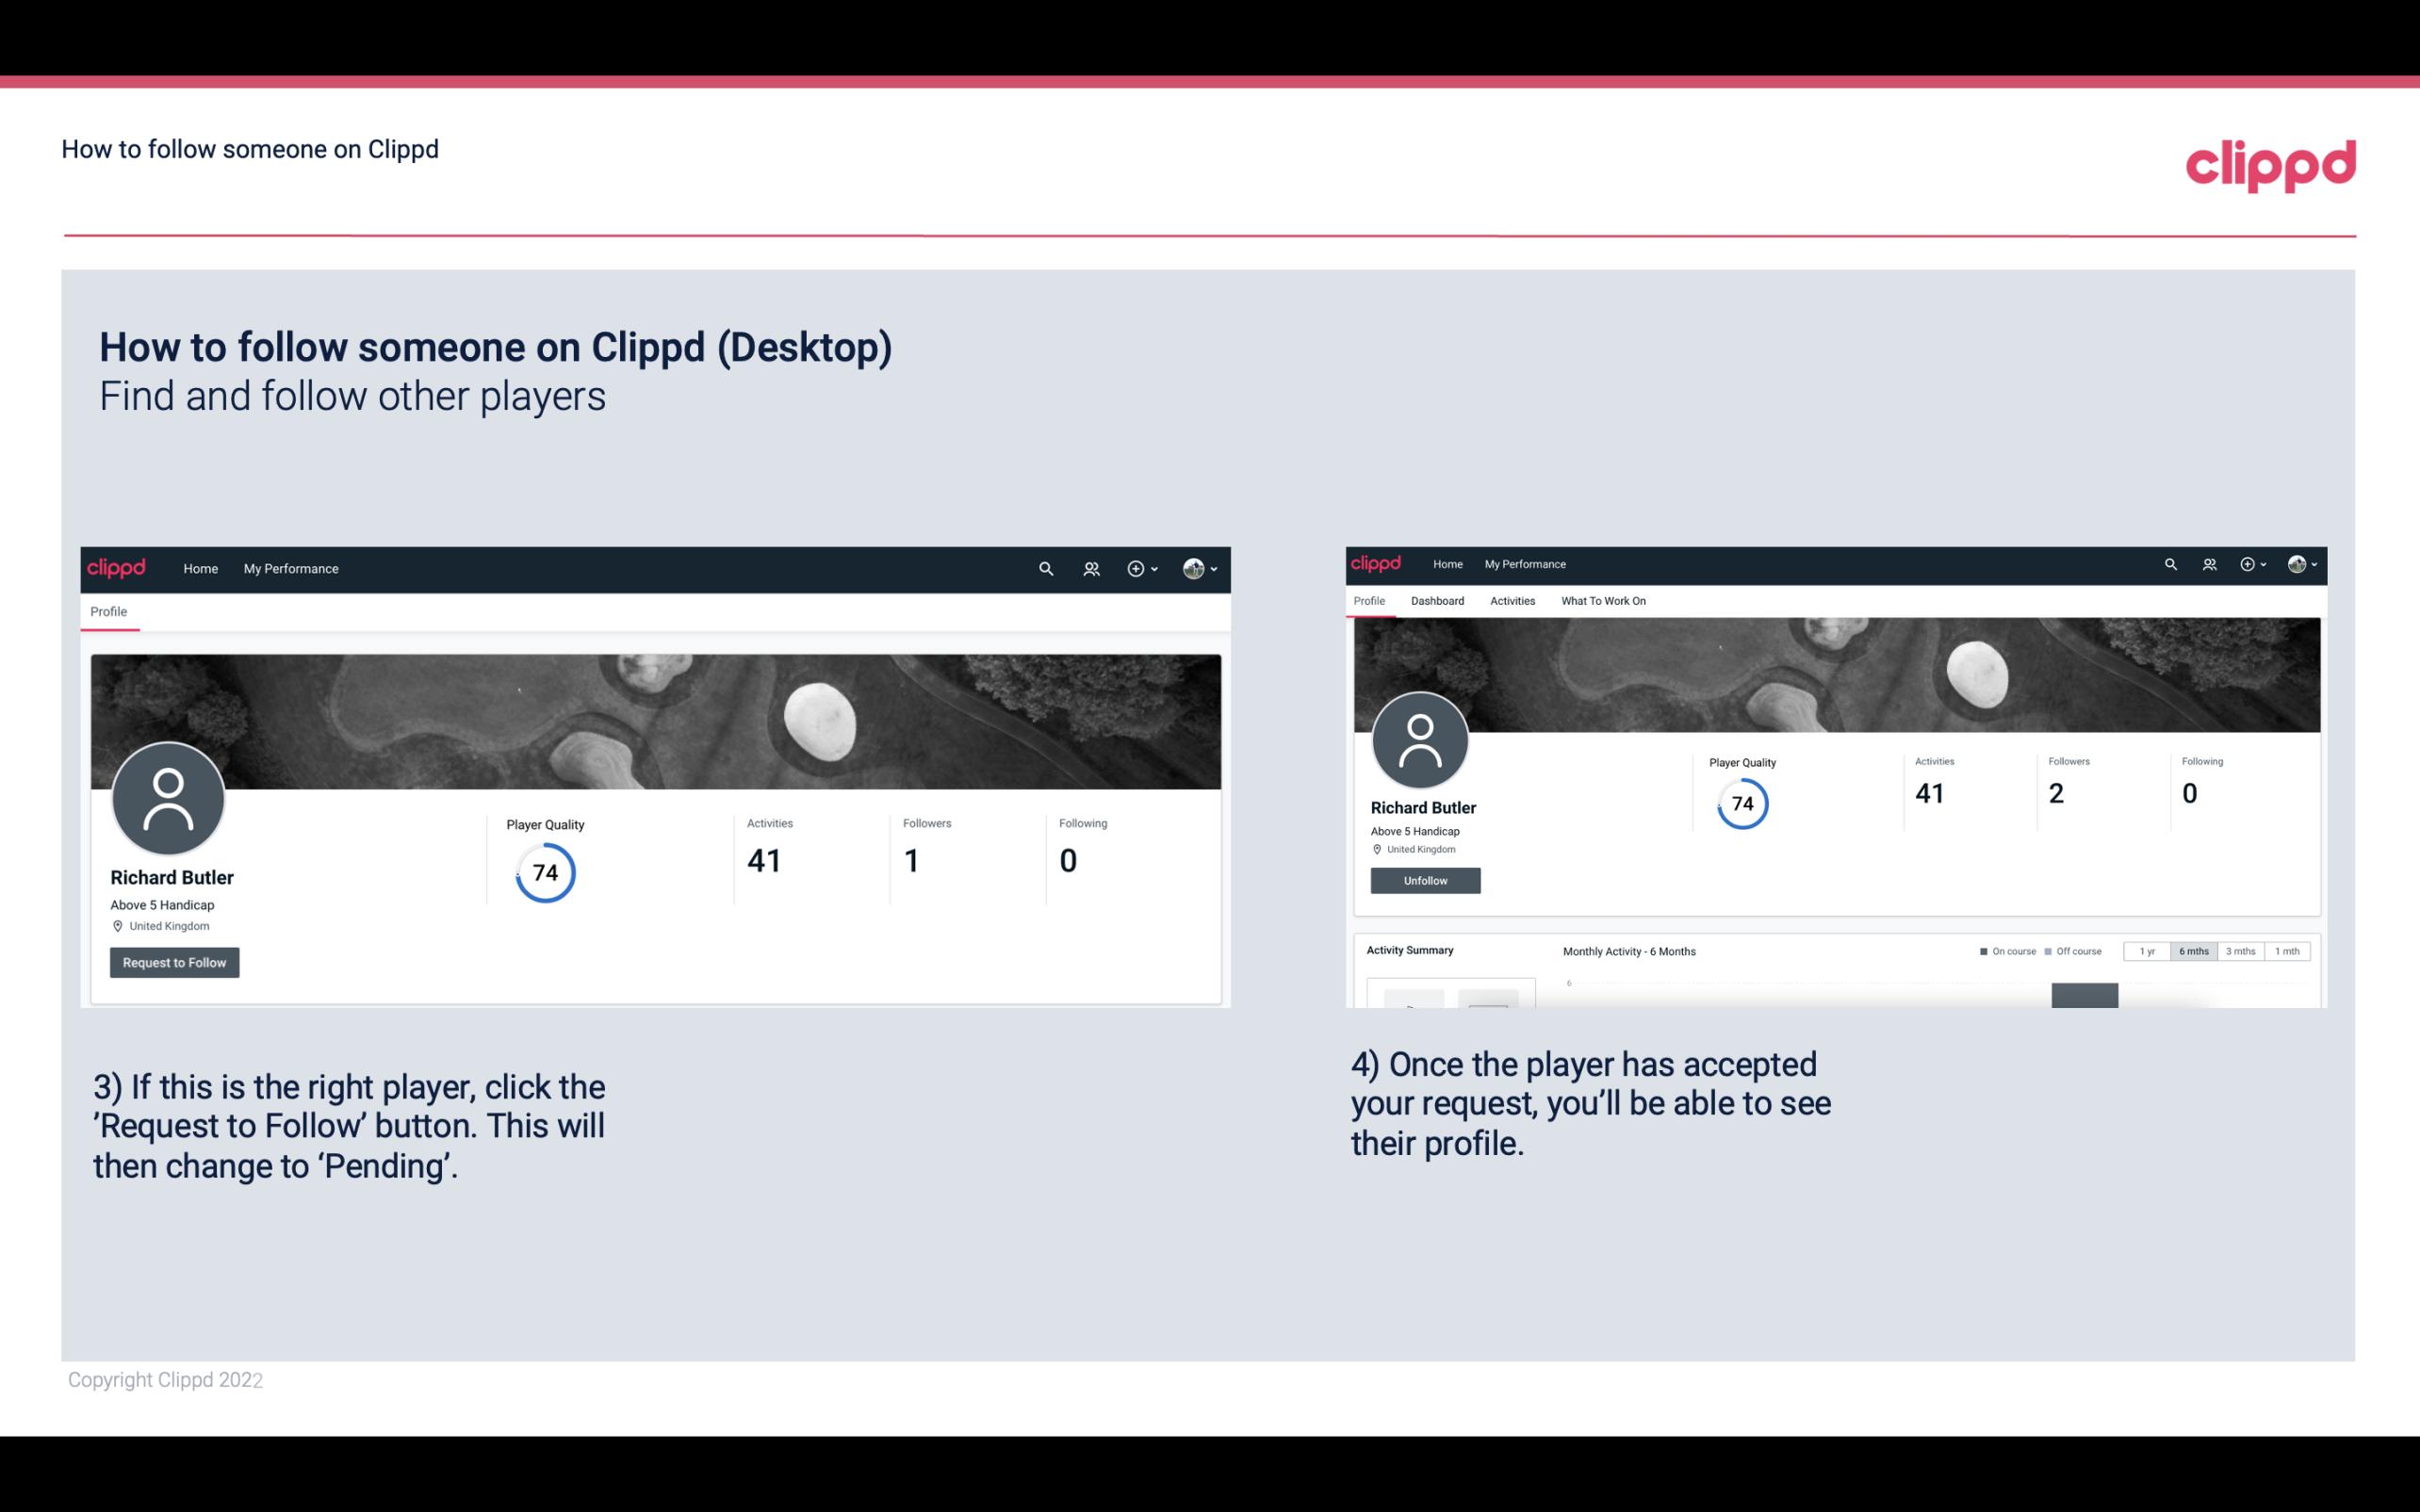Select the 'Activities' tab on right screen

click(1509, 601)
